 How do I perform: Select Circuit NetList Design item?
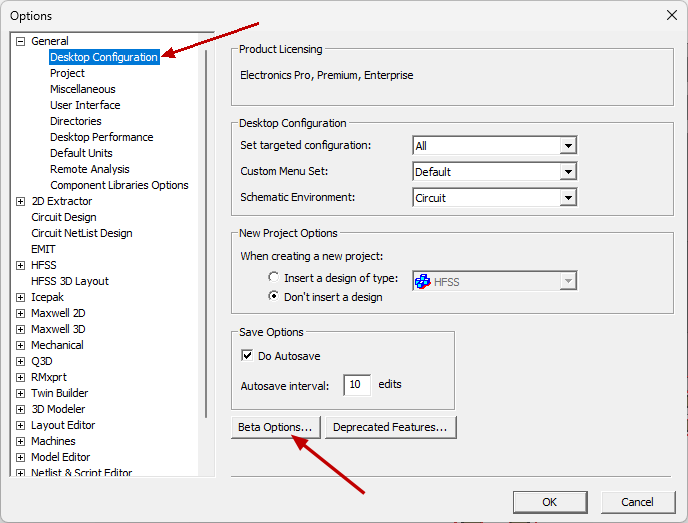pos(82,233)
